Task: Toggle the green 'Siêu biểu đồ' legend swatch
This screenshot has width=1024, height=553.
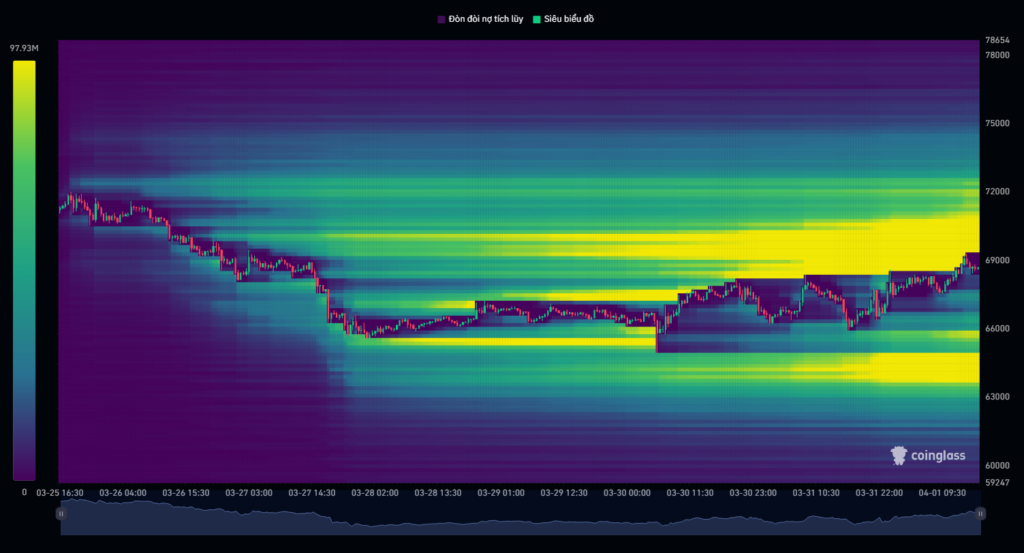Action: pyautogui.click(x=537, y=19)
